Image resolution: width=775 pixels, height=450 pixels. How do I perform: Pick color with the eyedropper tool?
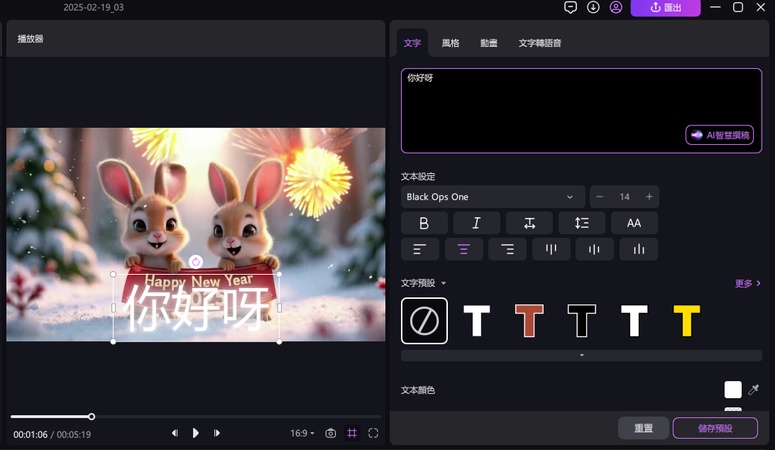pos(753,390)
